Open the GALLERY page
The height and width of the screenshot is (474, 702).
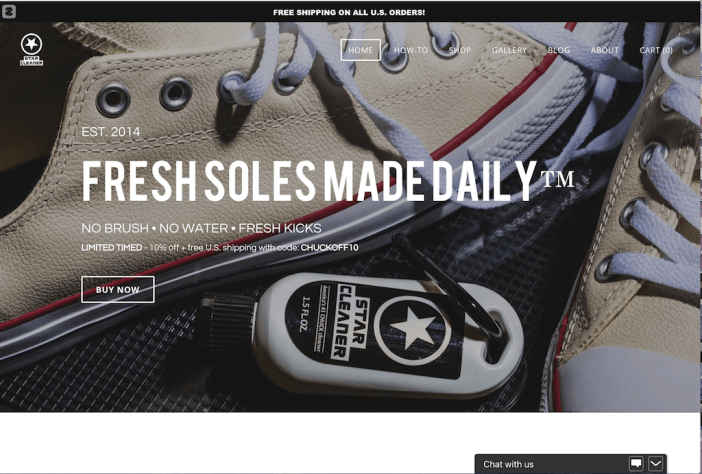coord(509,50)
